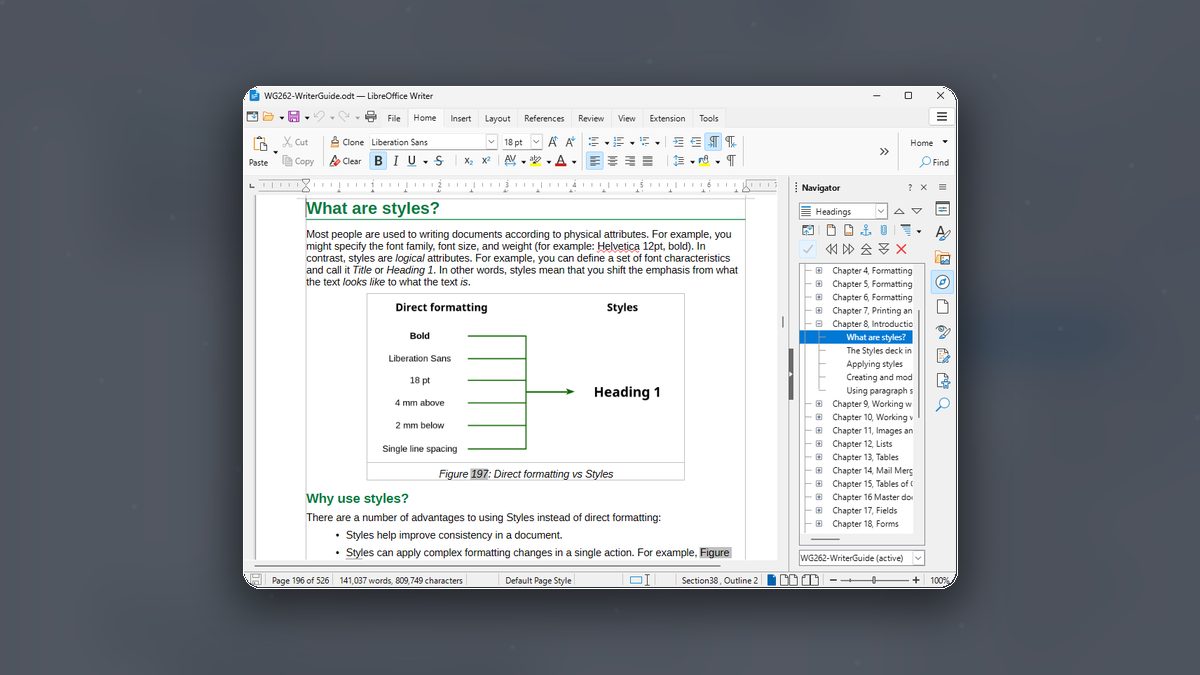Open the Properties deck in sidebar
The width and height of the screenshot is (1200, 675).
(x=942, y=208)
